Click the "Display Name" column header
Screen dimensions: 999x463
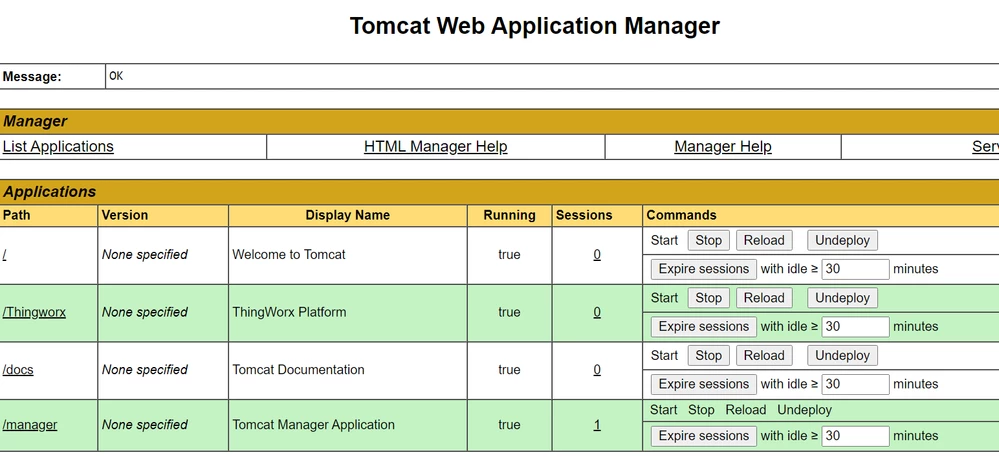pyautogui.click(x=347, y=215)
